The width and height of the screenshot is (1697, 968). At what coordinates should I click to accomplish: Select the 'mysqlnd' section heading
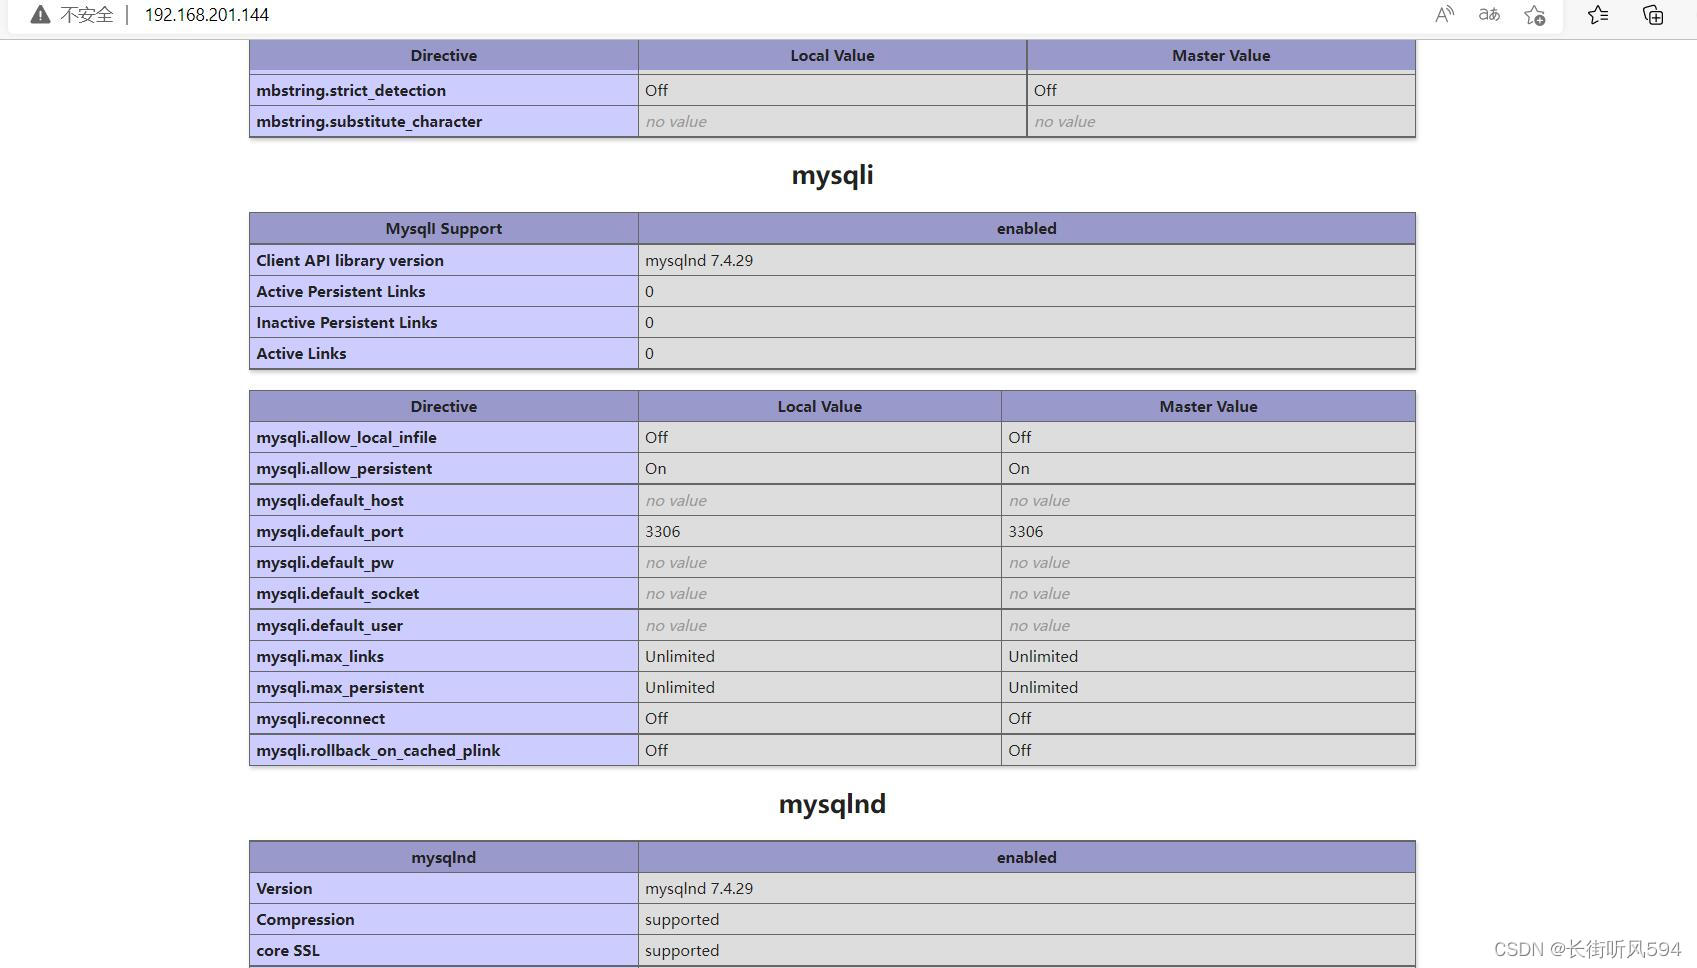pos(832,804)
